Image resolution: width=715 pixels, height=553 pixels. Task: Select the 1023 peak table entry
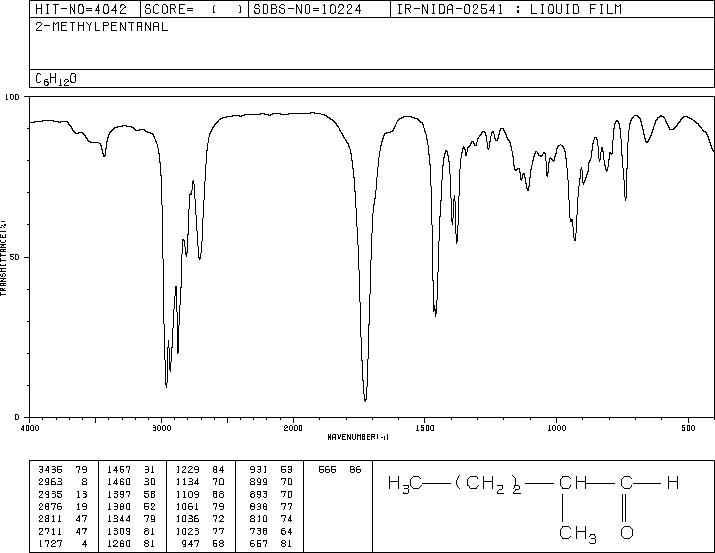200,531
